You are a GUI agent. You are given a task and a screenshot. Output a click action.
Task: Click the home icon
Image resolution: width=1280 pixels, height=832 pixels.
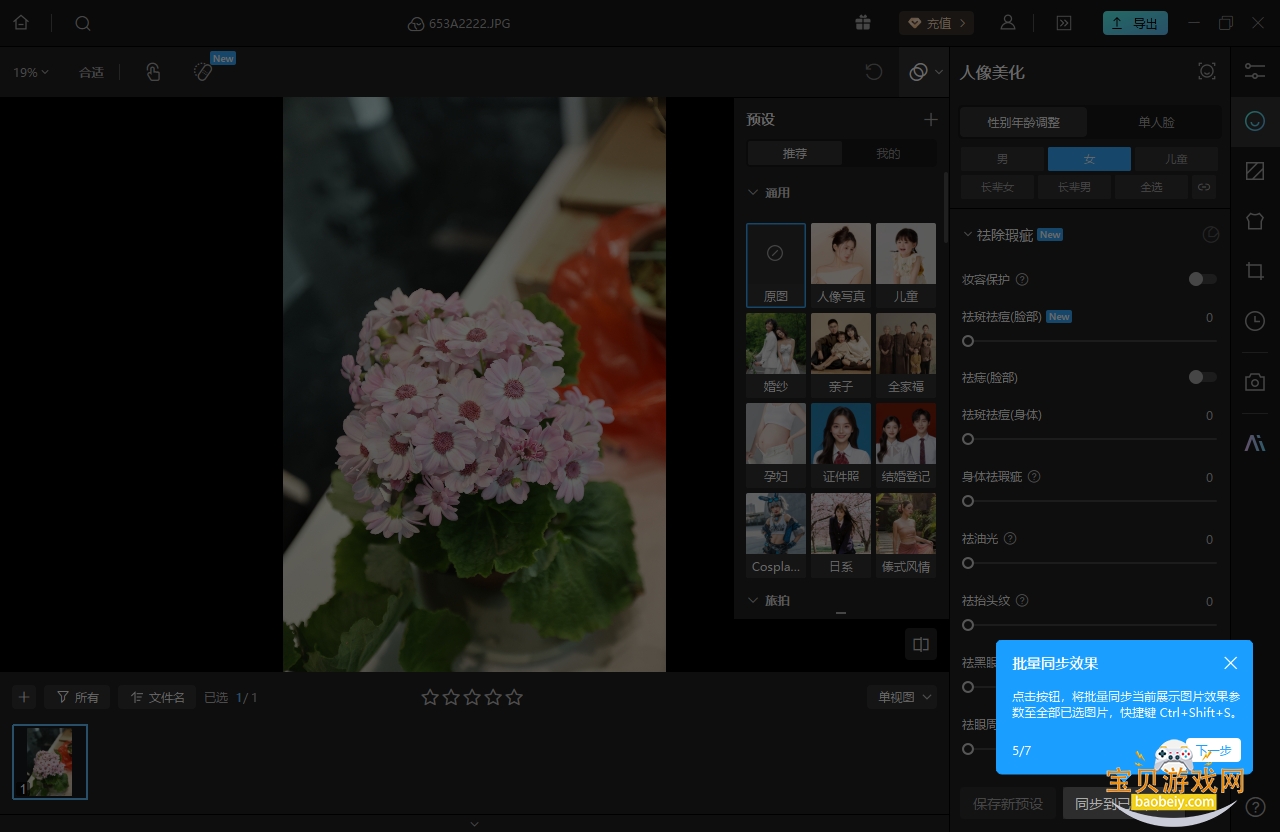pos(21,23)
